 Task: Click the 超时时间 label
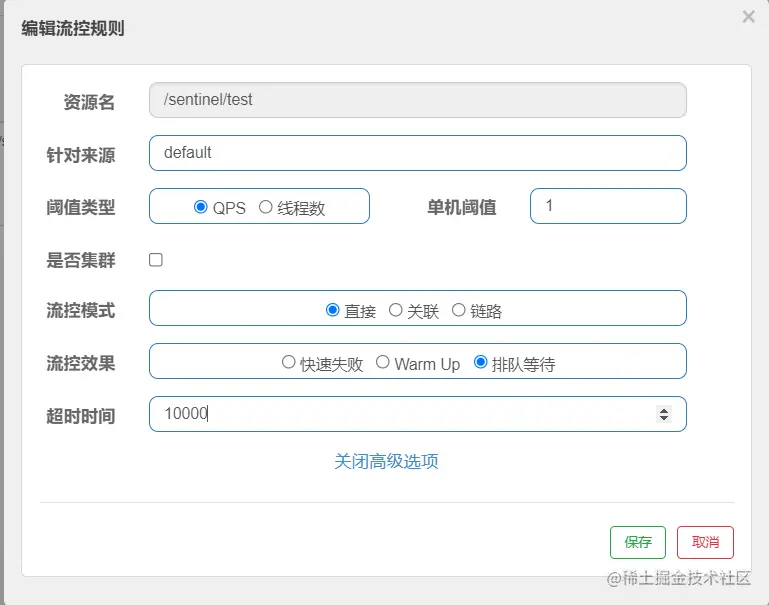[81, 416]
